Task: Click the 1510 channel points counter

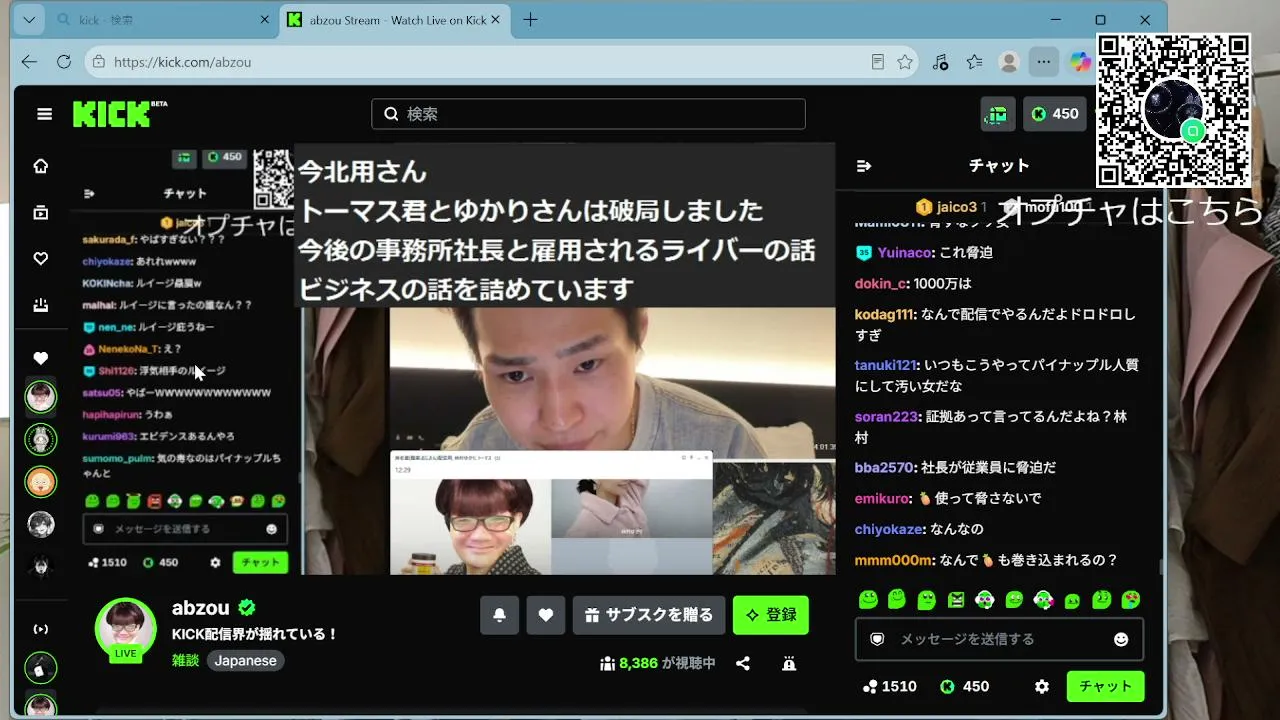Action: point(889,687)
